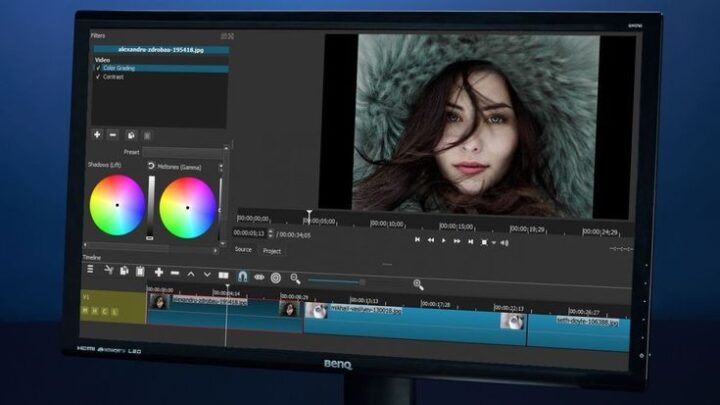Click the timeline lift up-arrow icon
Viewport: 720px width, 405px height.
point(191,273)
